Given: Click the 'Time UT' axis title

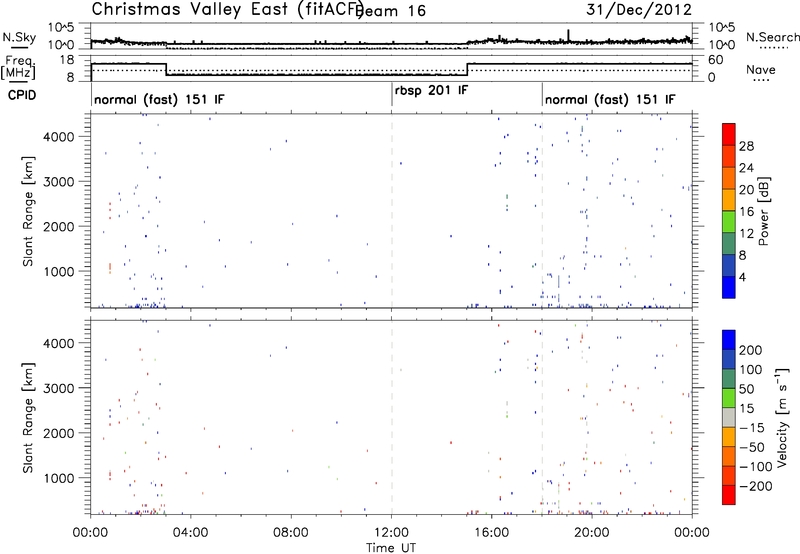Looking at the screenshot, I should pyautogui.click(x=391, y=547).
